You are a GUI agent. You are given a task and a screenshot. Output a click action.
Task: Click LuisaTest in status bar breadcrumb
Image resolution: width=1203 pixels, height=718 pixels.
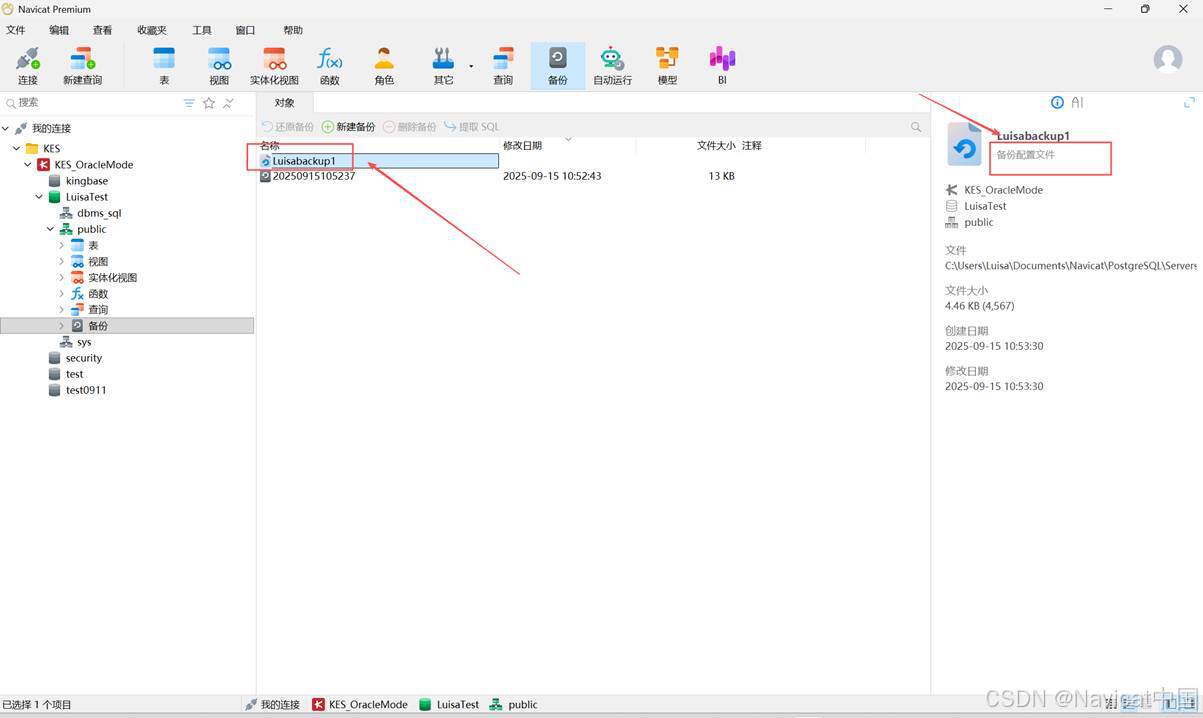click(449, 704)
